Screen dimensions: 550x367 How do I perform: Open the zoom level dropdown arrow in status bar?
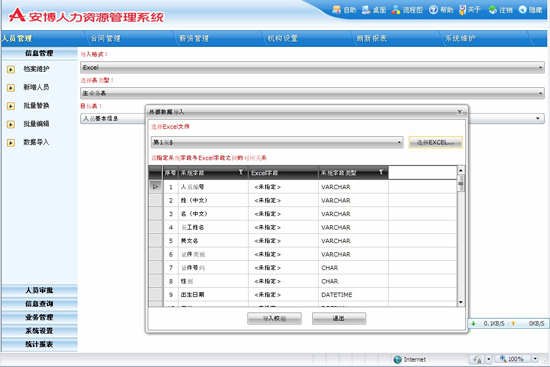535,359
